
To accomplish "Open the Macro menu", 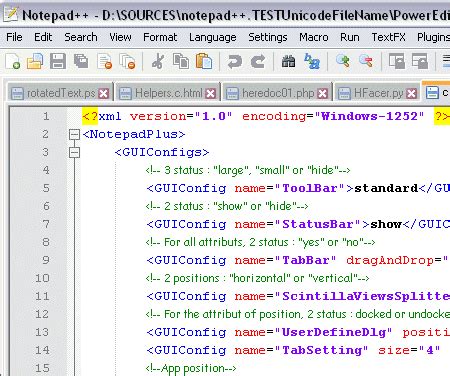I will click(314, 37).
